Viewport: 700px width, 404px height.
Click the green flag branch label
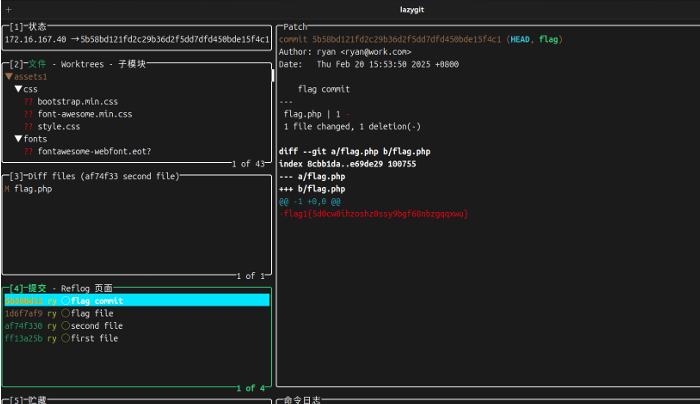click(548, 39)
